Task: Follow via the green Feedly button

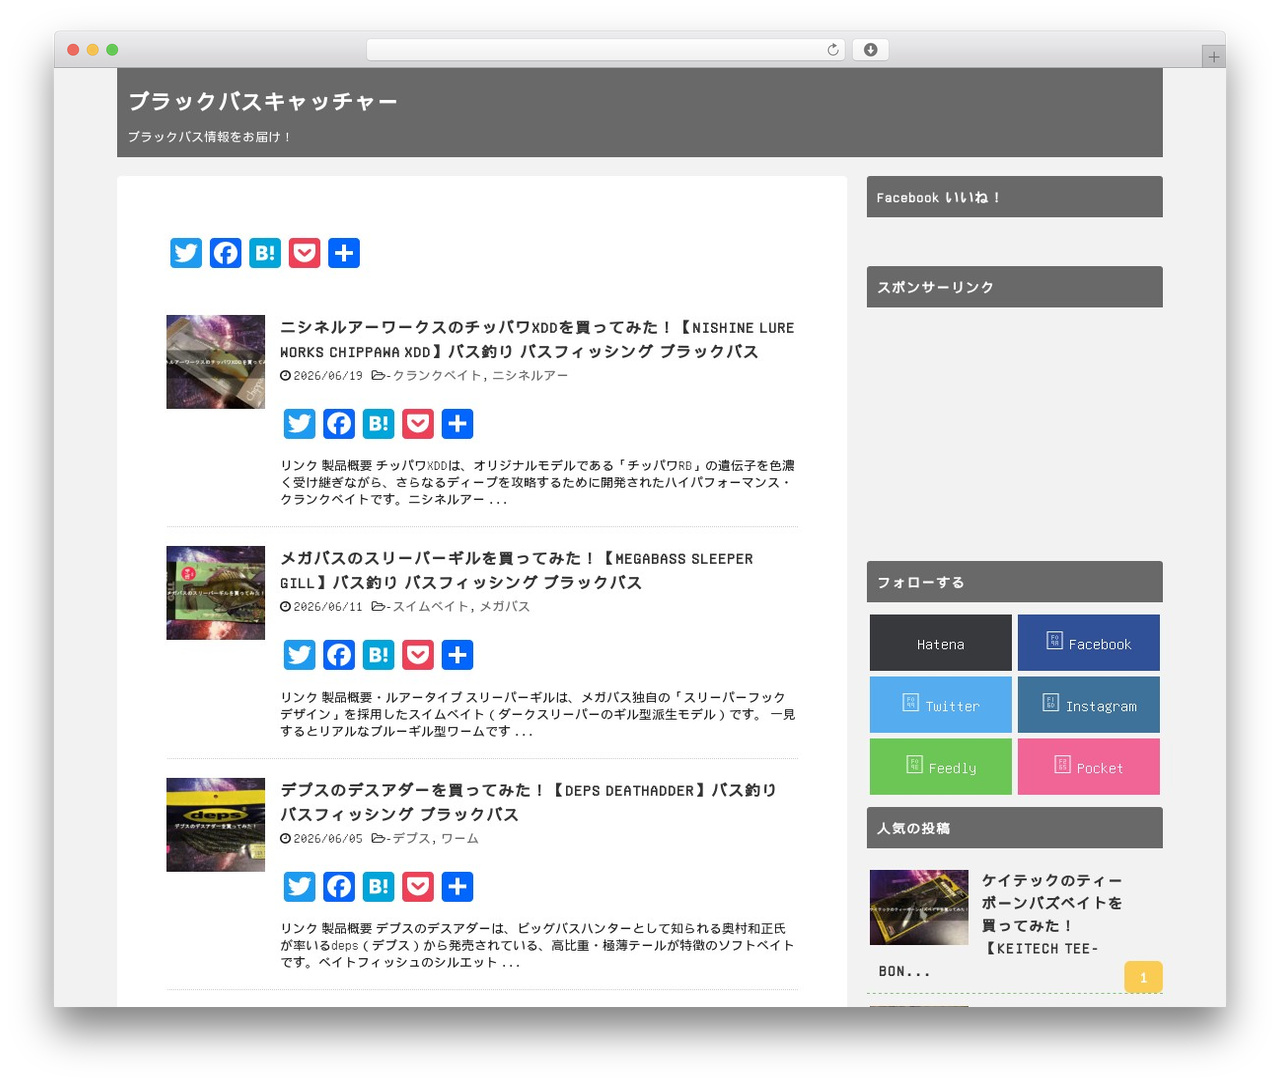Action: click(x=941, y=767)
